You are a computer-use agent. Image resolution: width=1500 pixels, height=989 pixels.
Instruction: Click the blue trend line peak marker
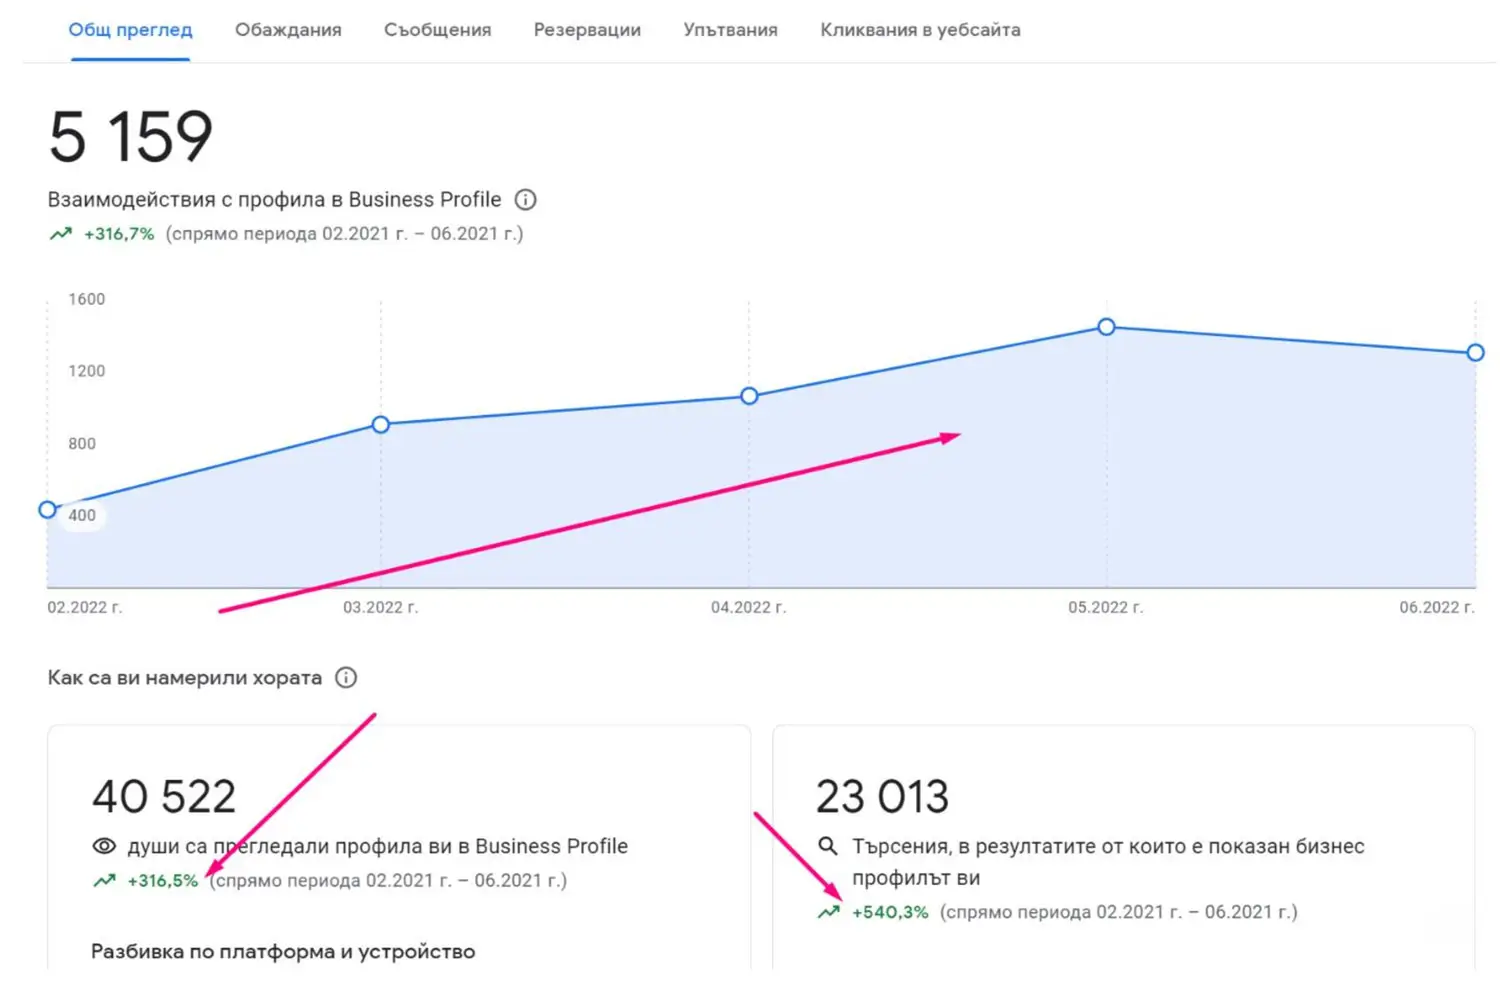coord(1105,327)
